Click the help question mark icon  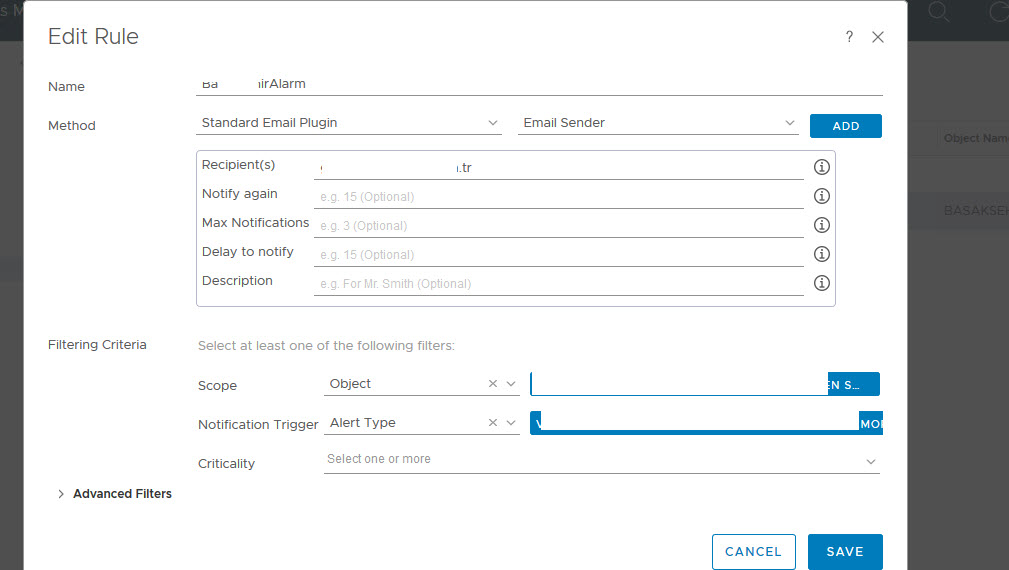849,37
